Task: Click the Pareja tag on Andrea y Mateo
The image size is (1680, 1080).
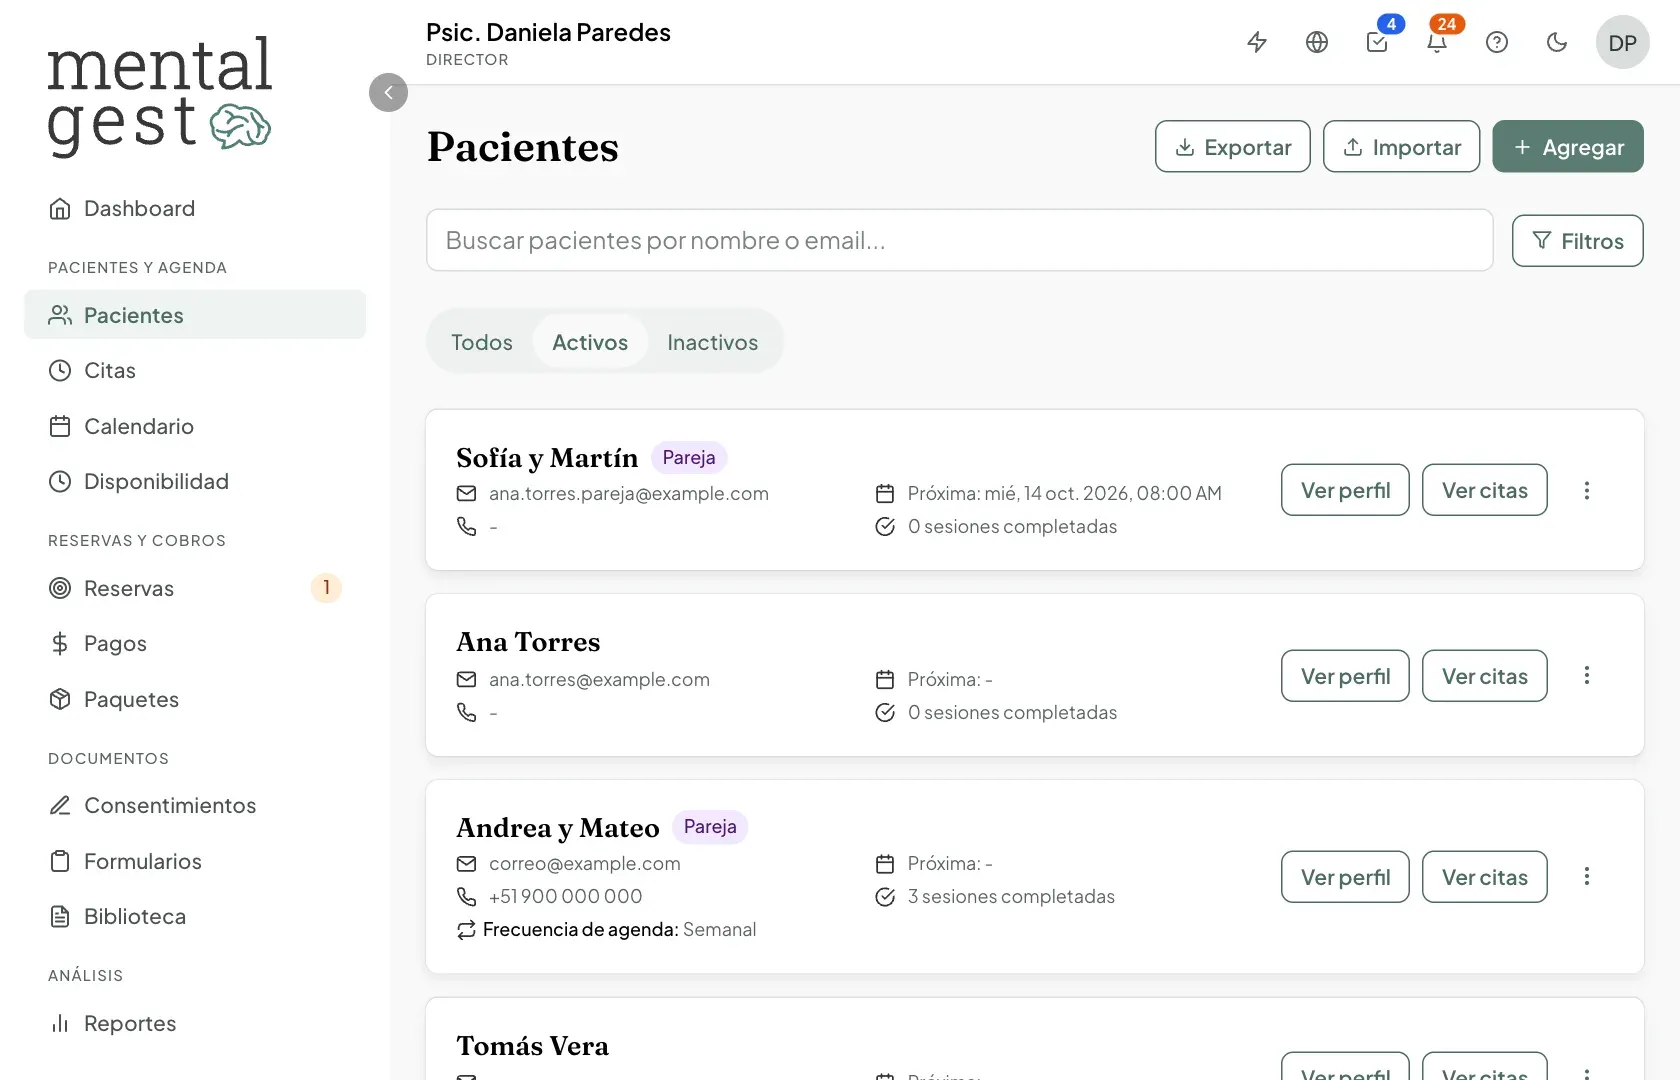Action: coord(710,827)
